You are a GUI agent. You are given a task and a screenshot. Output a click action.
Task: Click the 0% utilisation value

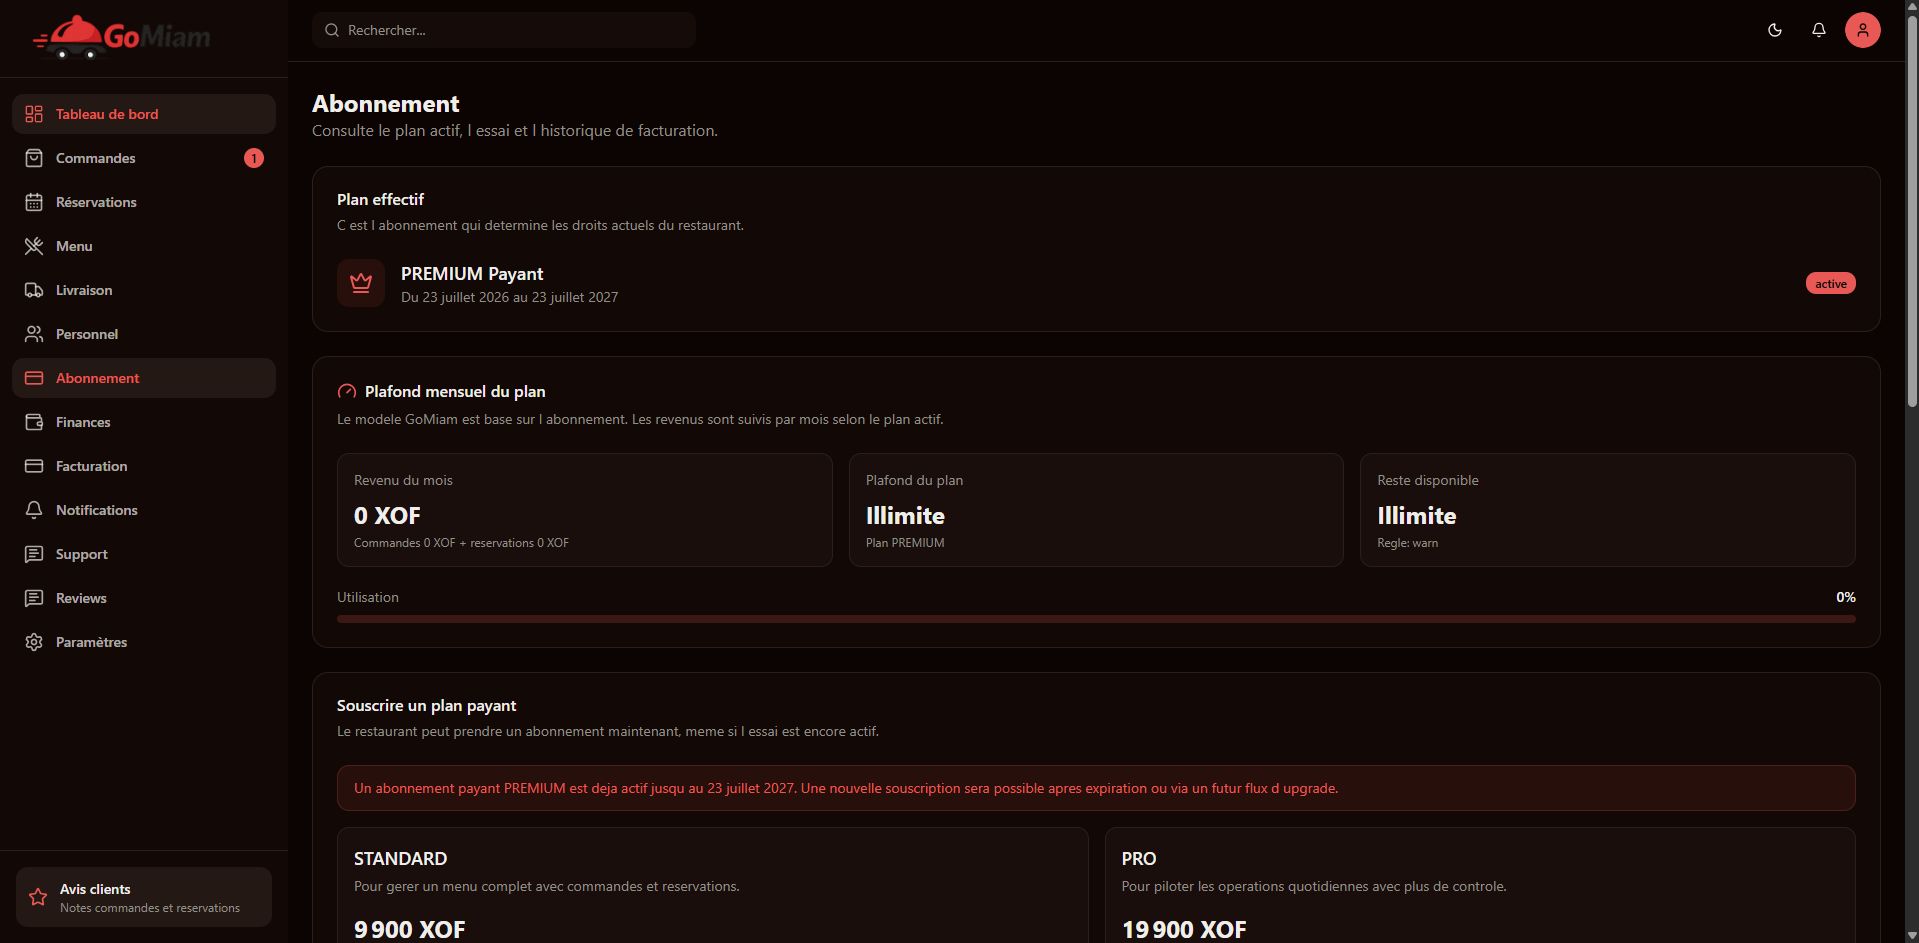[x=1846, y=597]
